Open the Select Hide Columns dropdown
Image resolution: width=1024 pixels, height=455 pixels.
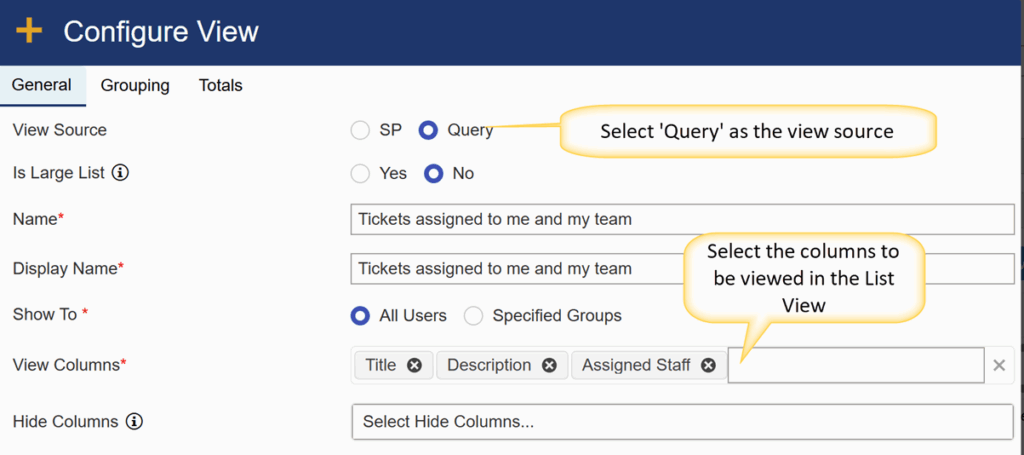[682, 422]
